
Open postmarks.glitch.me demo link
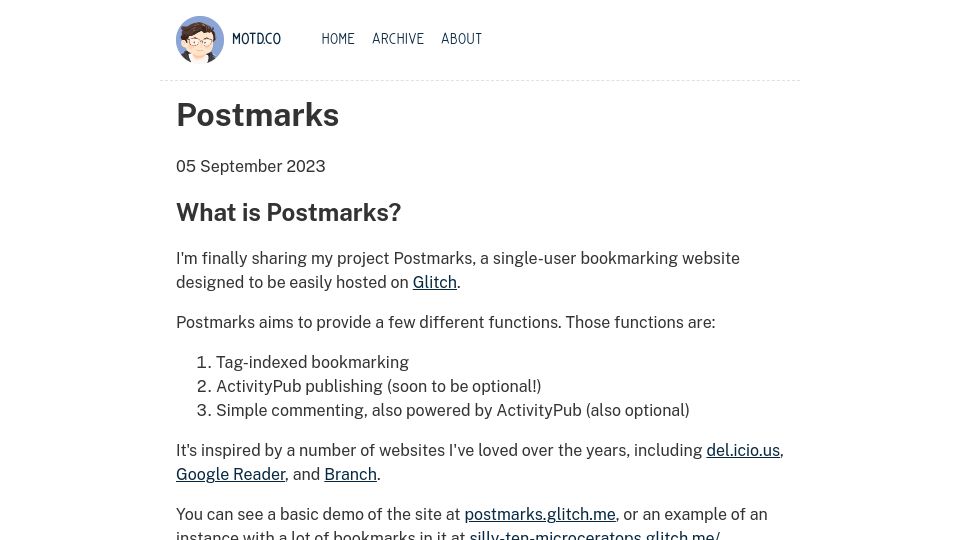(540, 514)
